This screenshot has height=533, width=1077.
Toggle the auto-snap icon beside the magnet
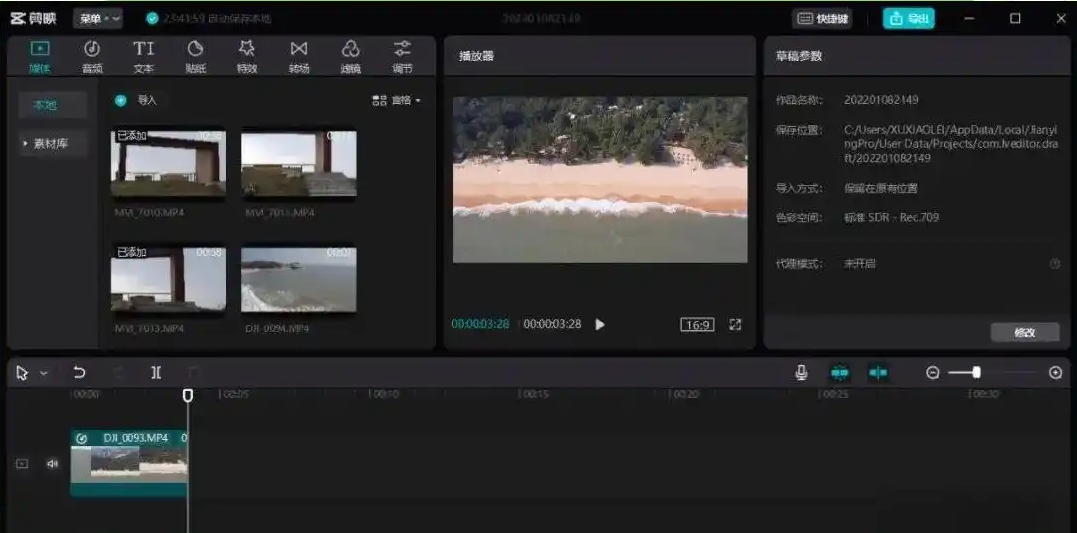(878, 372)
